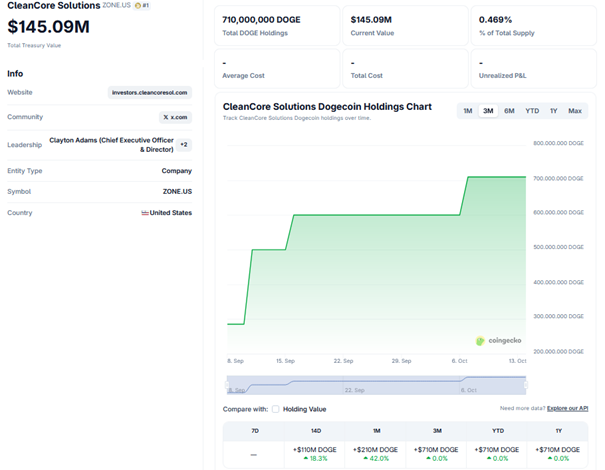Click the Dogecoin rank #1 badge icon
This screenshot has width=605, height=470.
point(138,6)
